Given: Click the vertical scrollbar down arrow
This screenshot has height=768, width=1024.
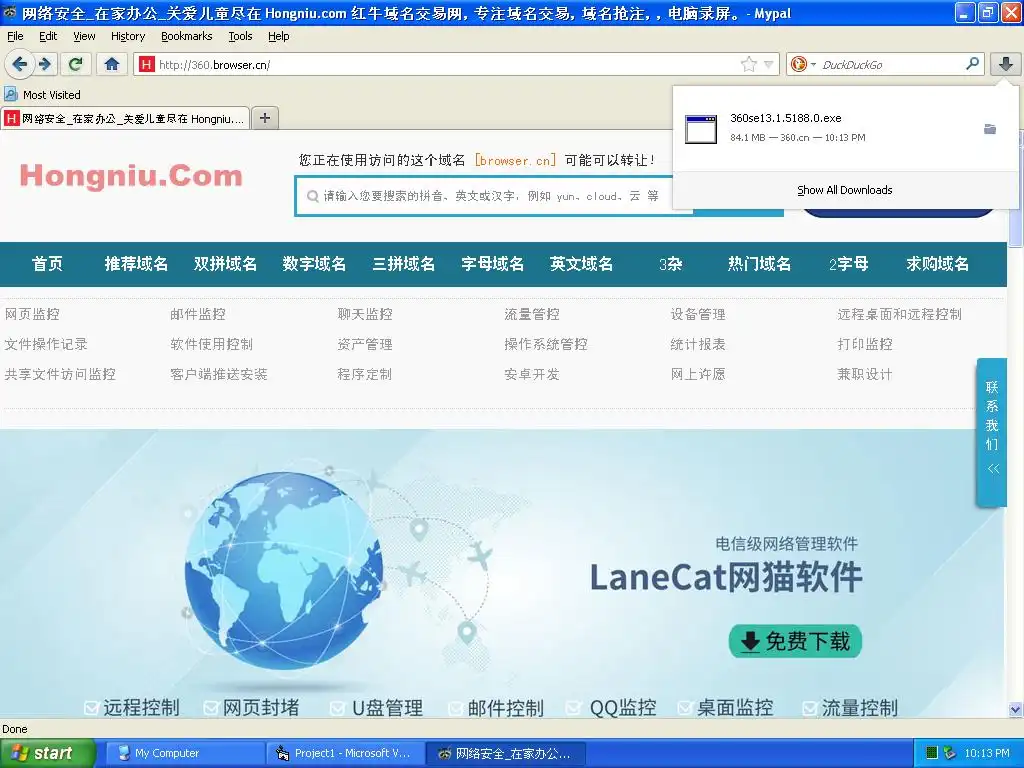Looking at the screenshot, I should (1015, 709).
